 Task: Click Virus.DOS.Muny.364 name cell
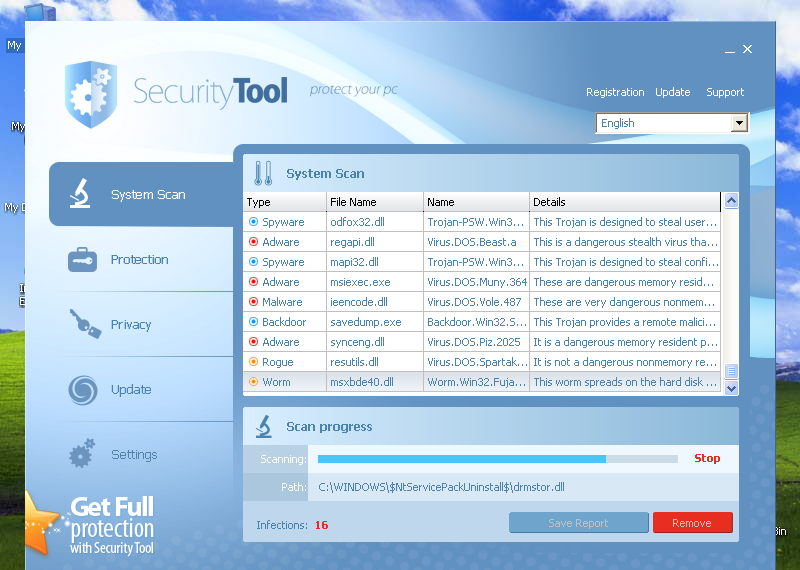(477, 282)
